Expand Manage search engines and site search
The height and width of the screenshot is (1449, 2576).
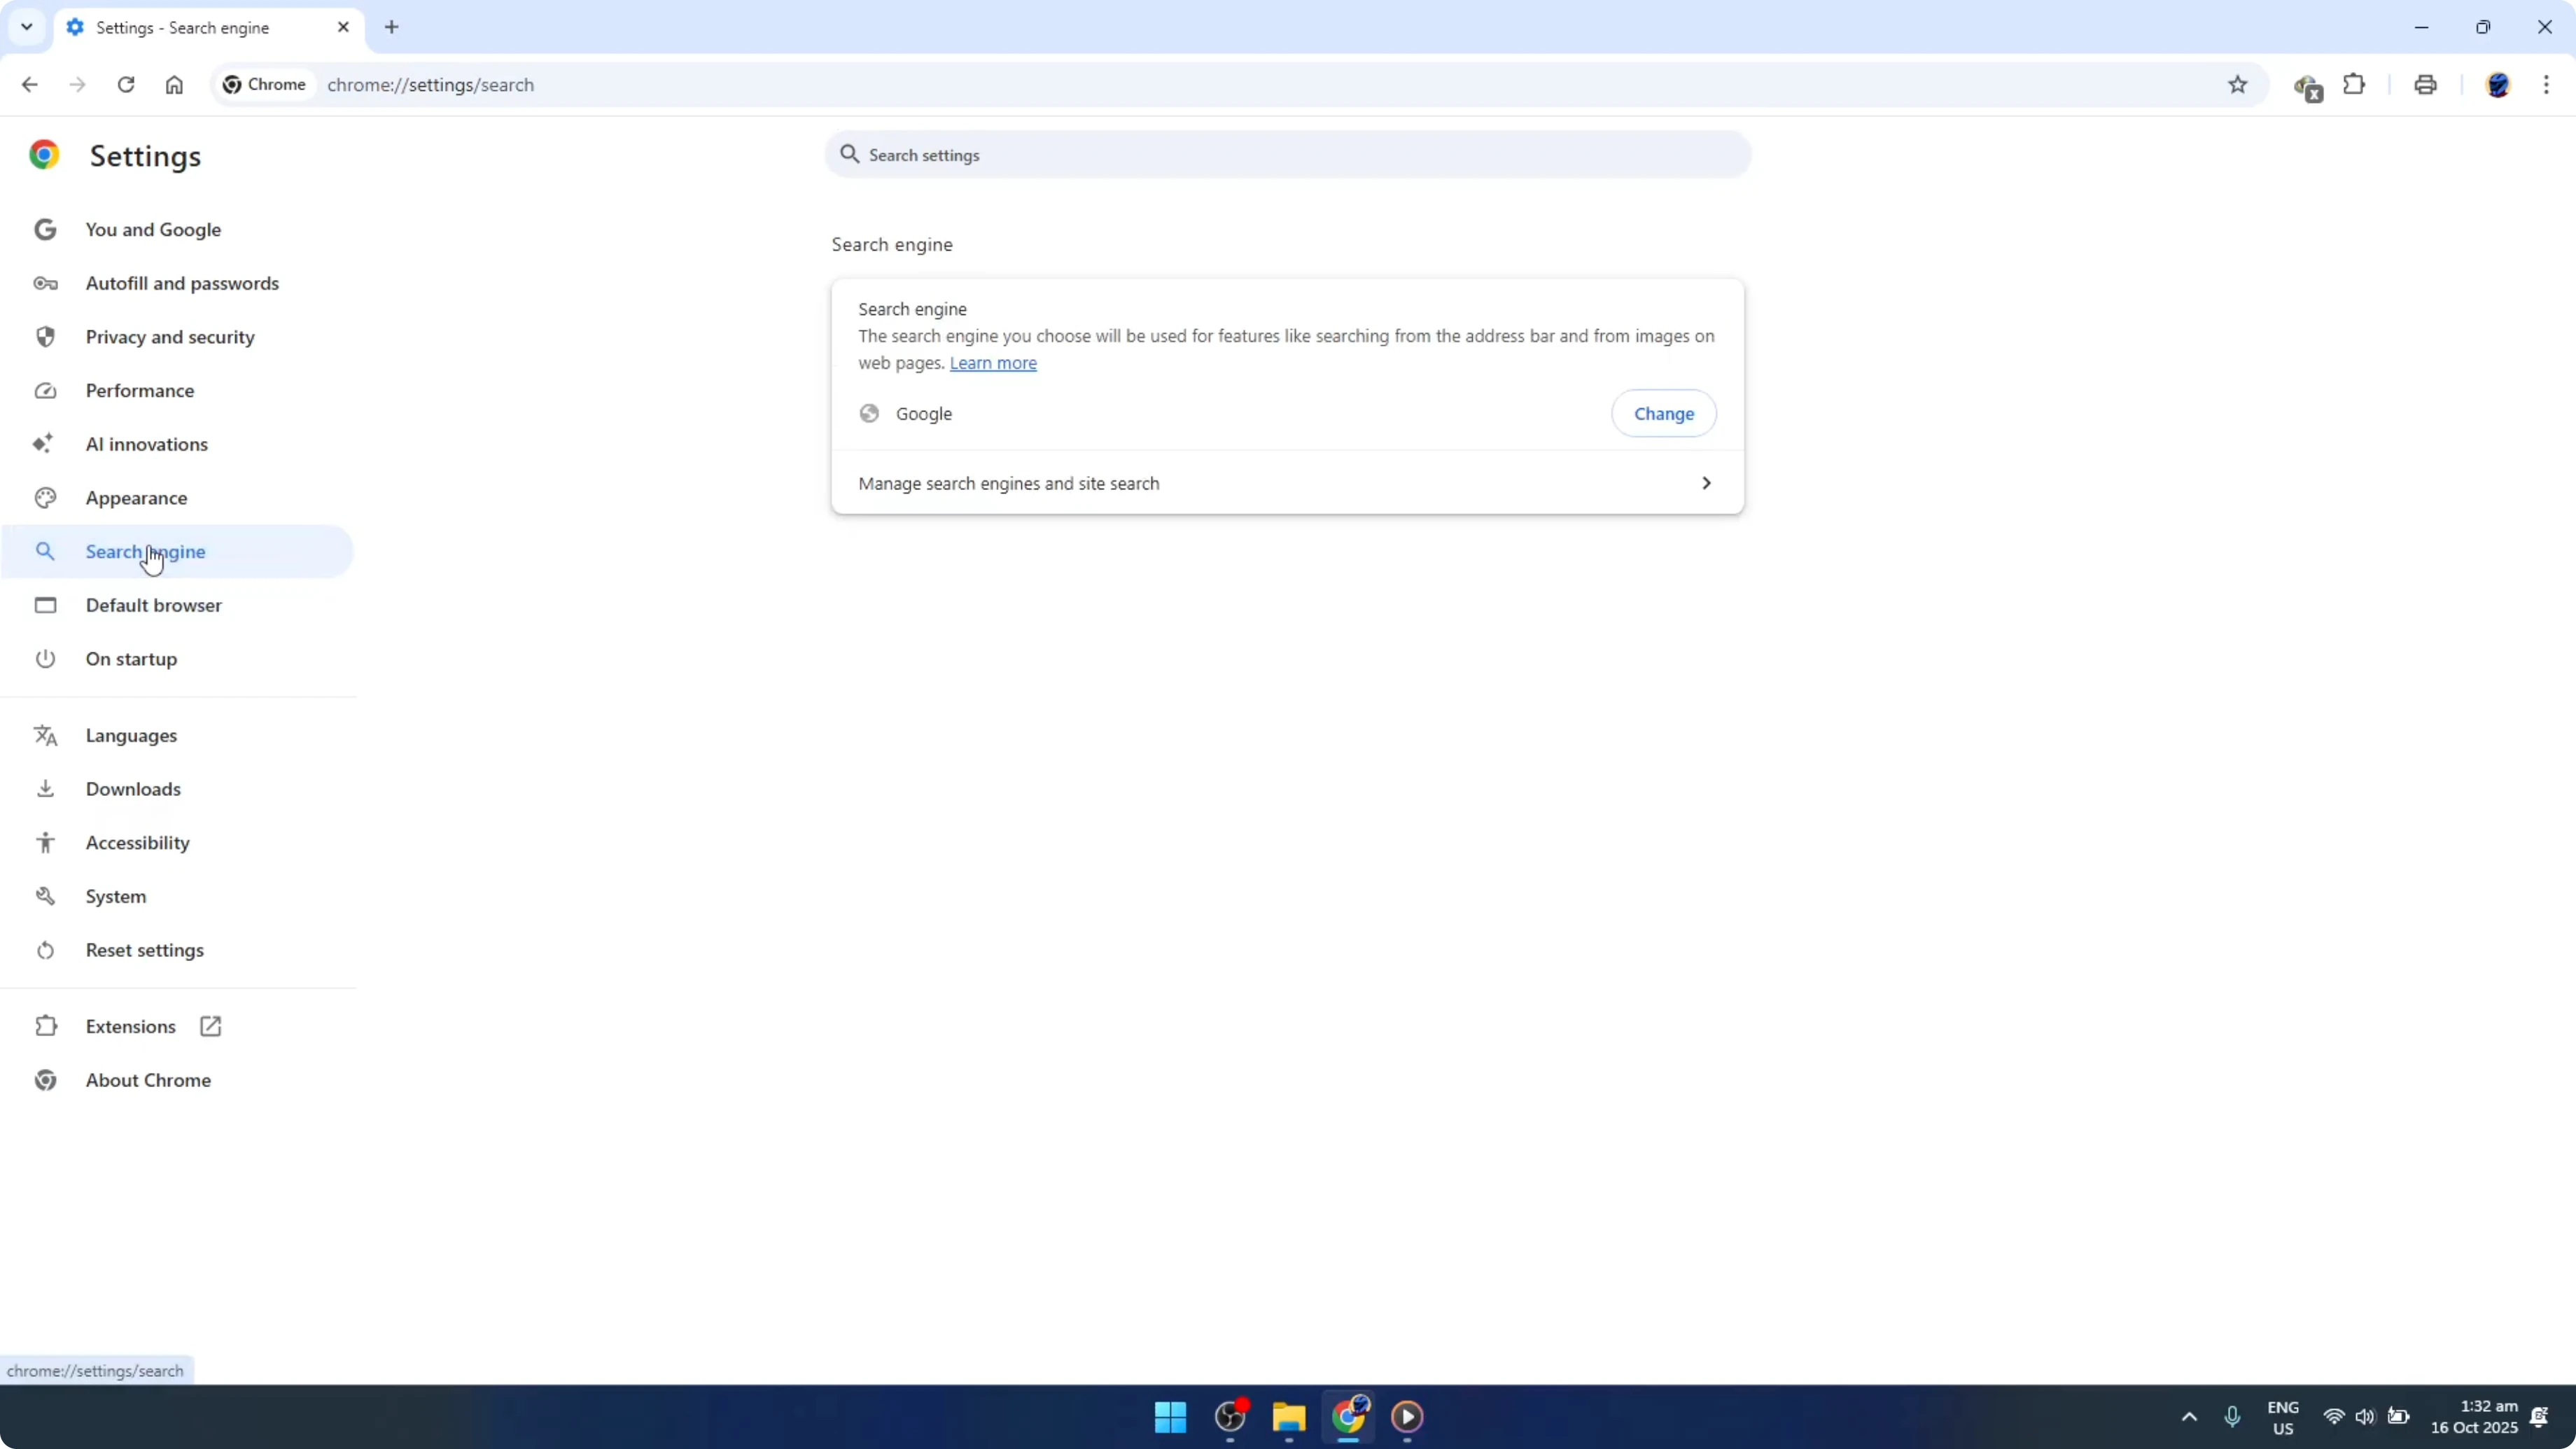[1286, 483]
